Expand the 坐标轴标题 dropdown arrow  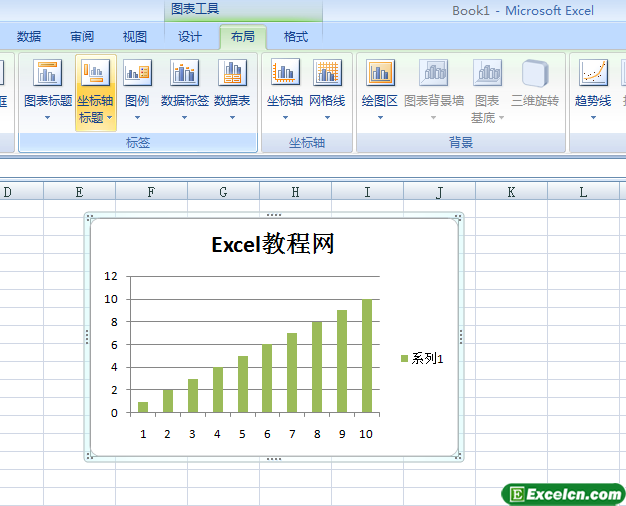coord(109,117)
